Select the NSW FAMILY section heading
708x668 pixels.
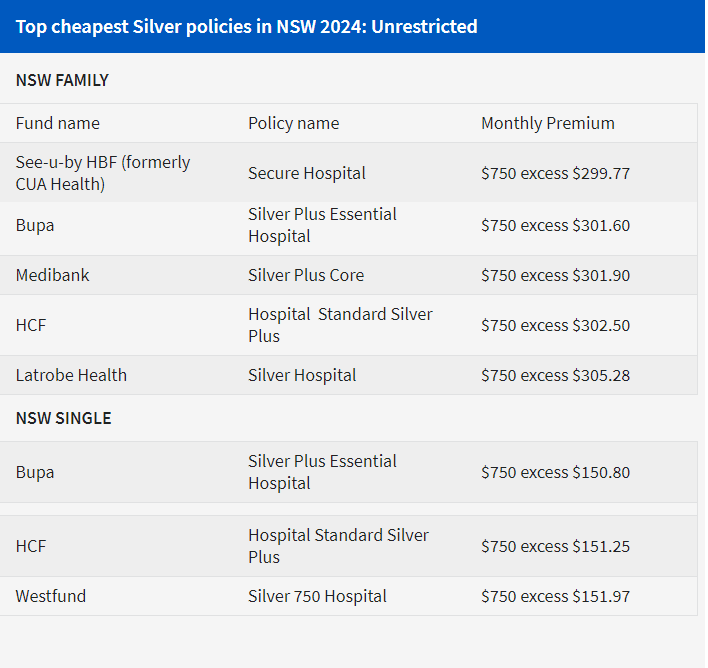[x=62, y=80]
